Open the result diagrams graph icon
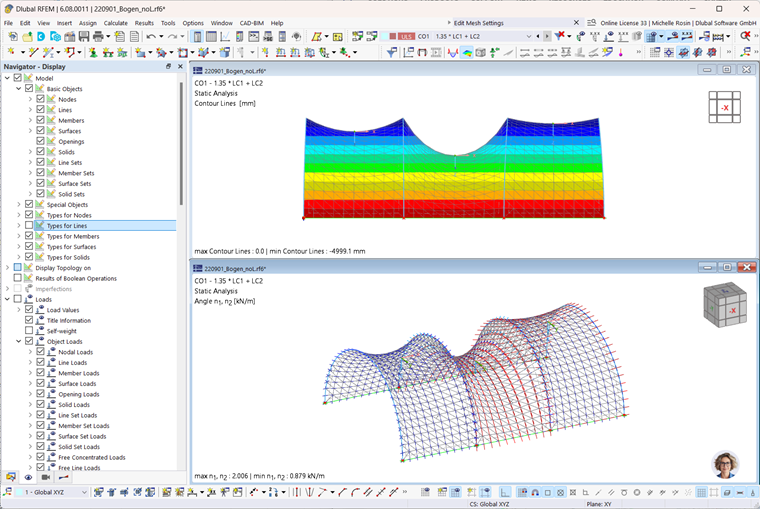Viewport: 760px width, 509px height. coord(225,36)
